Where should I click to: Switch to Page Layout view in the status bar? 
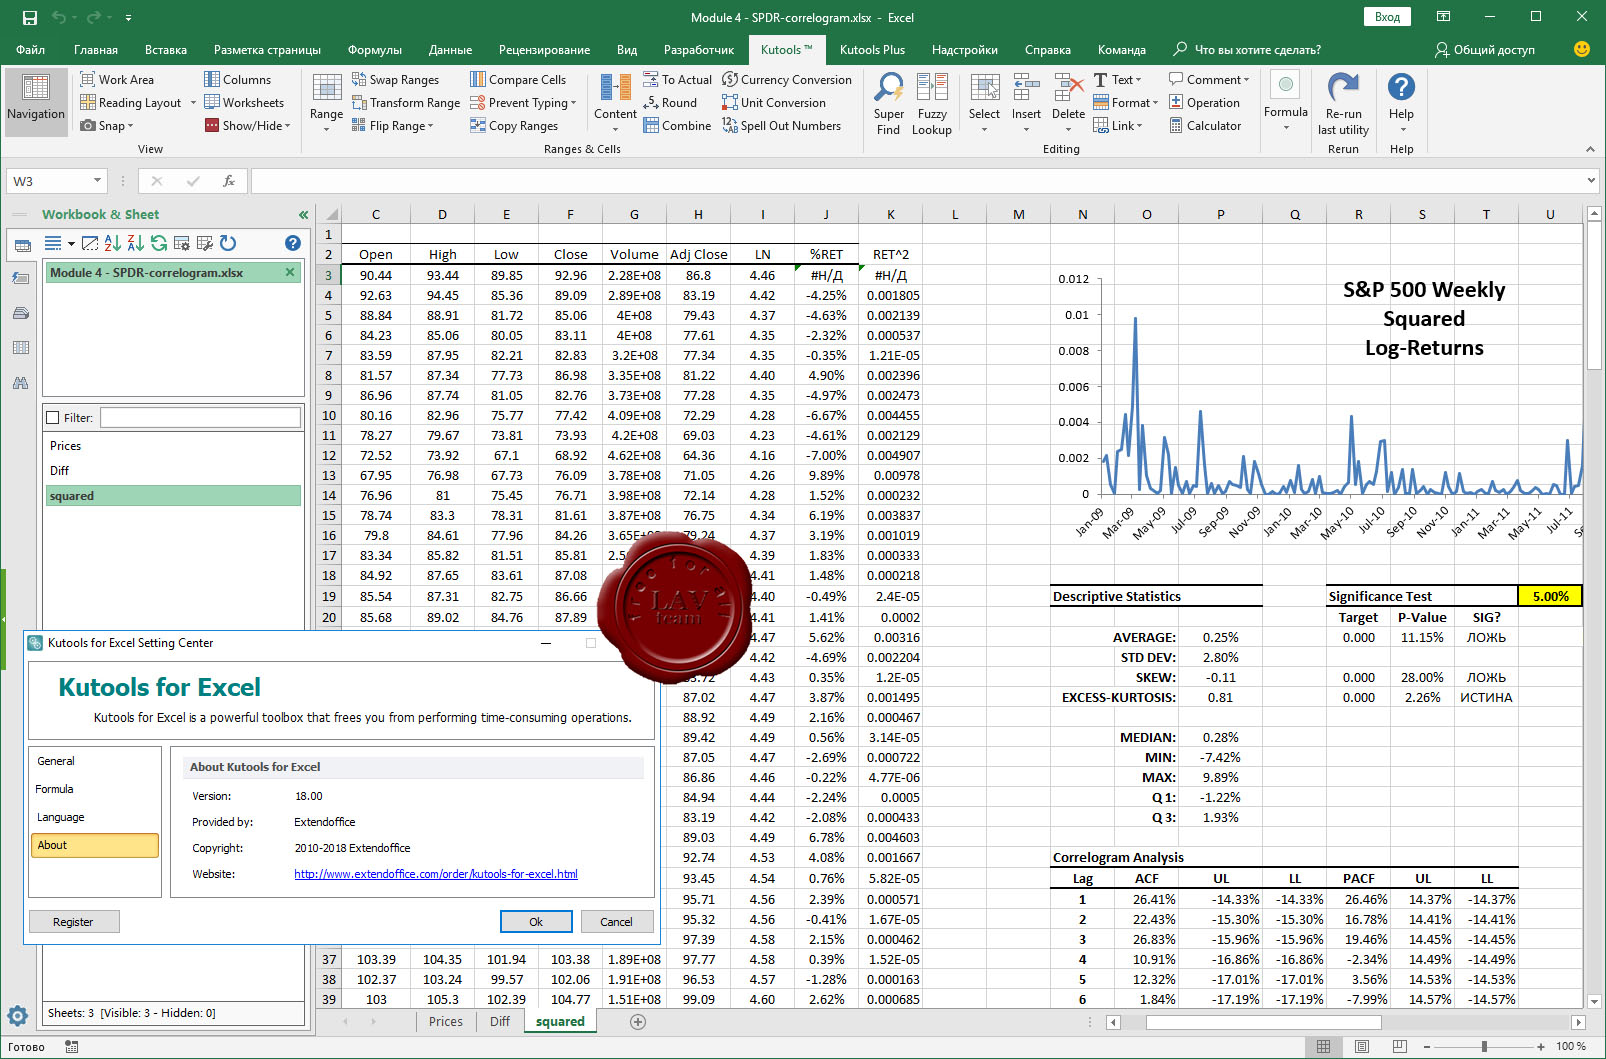[x=1361, y=1046]
